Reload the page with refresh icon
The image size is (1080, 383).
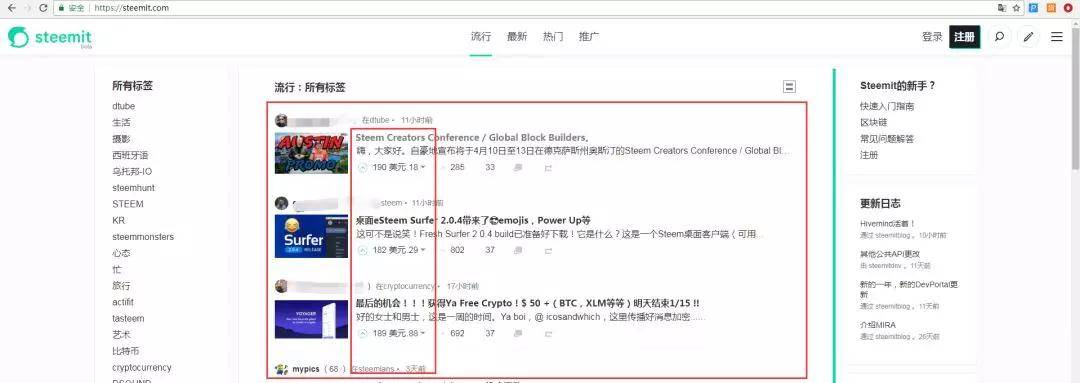[x=43, y=8]
